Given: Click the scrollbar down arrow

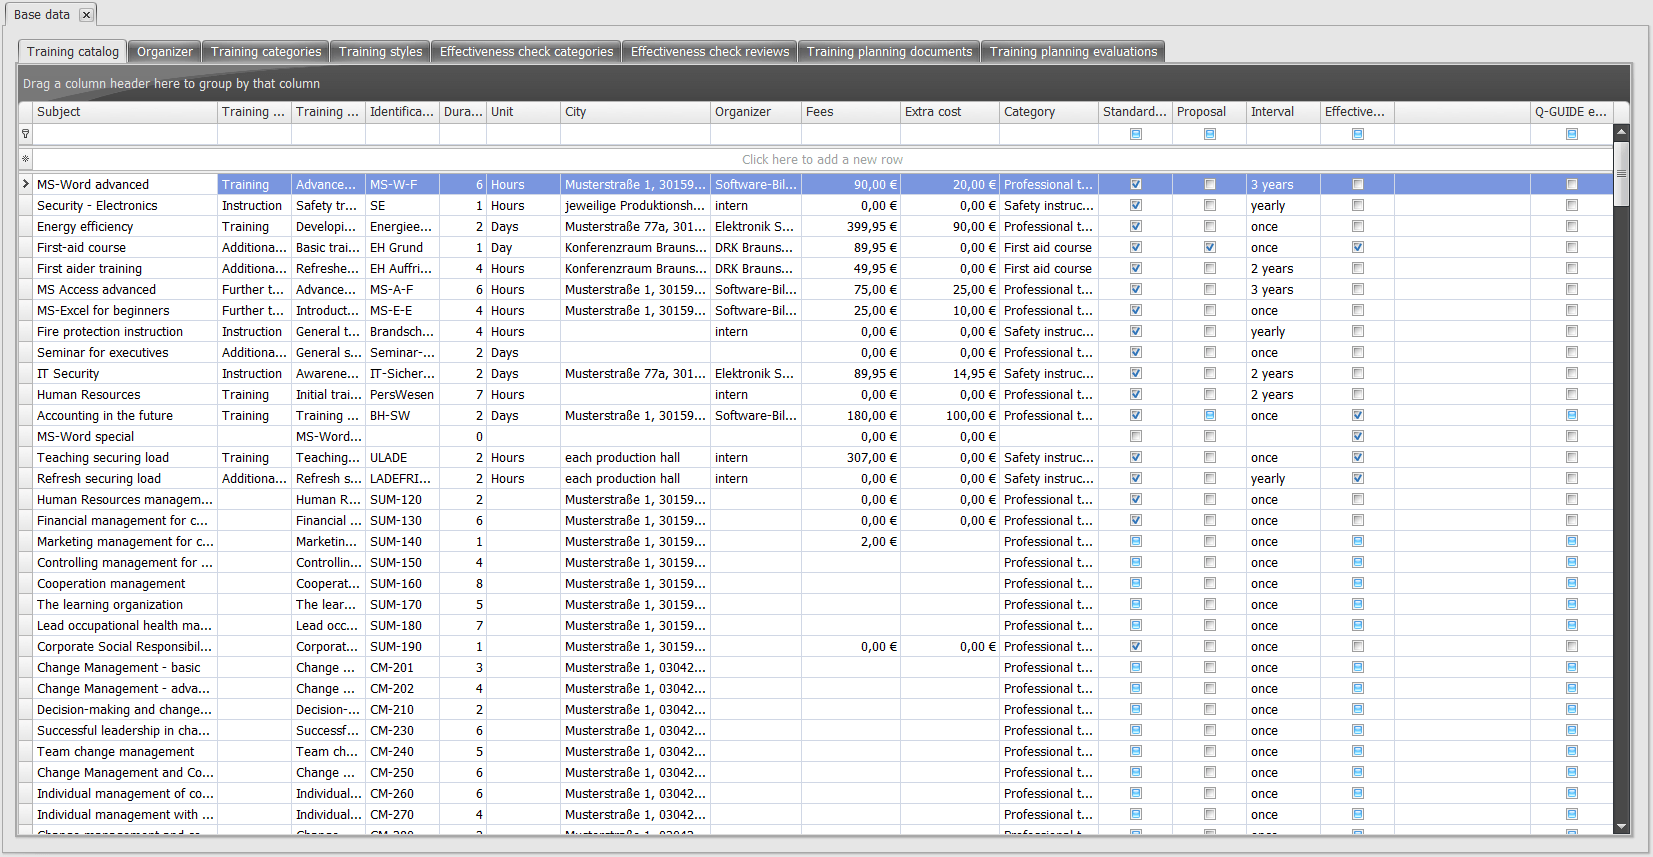Looking at the screenshot, I should [x=1621, y=827].
